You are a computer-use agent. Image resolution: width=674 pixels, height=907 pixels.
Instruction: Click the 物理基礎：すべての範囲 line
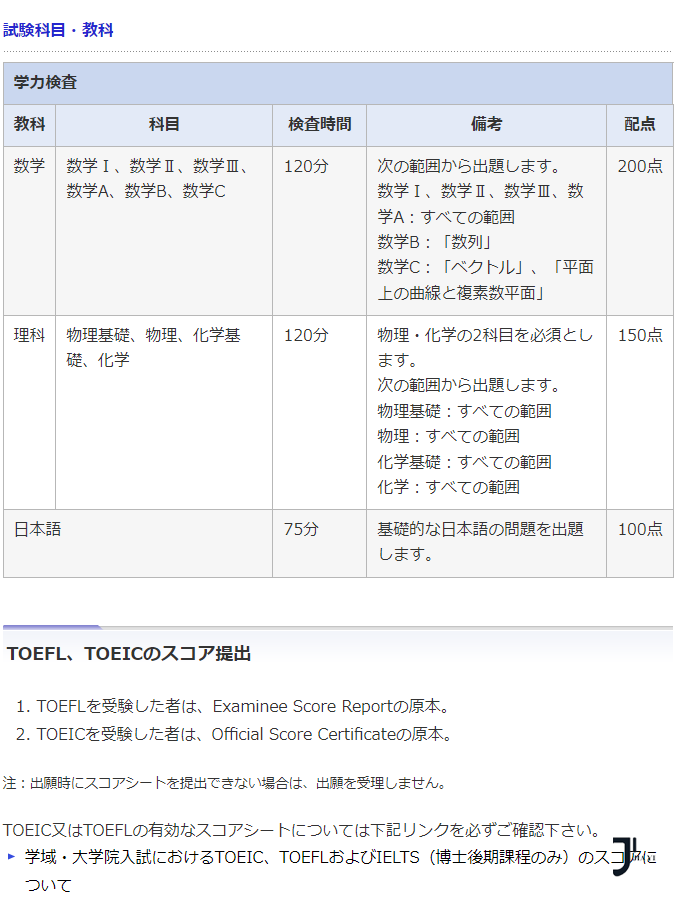click(465, 411)
